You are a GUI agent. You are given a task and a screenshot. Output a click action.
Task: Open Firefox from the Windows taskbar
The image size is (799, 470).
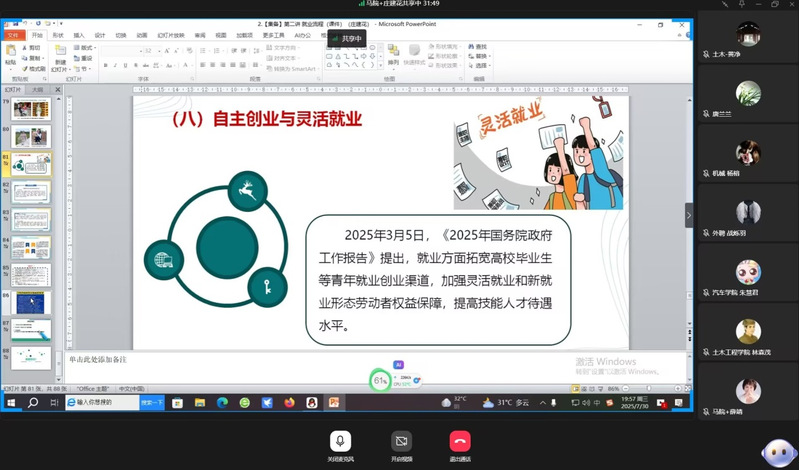[290, 402]
